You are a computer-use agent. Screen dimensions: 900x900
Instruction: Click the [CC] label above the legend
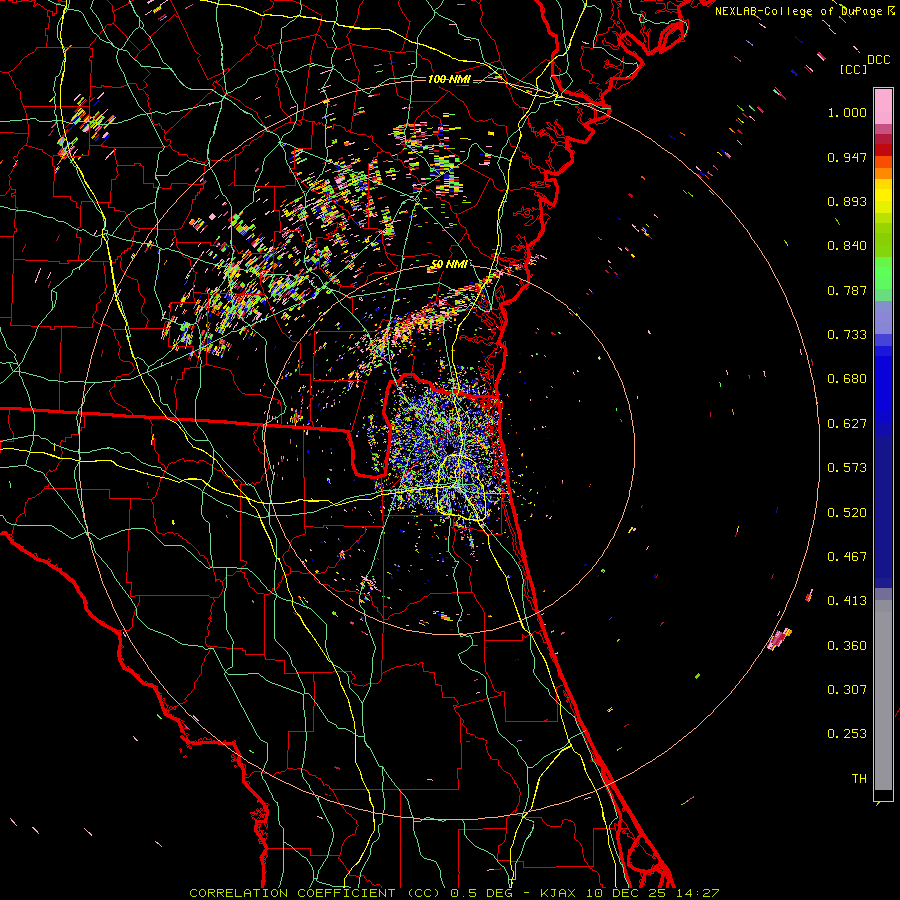point(853,69)
